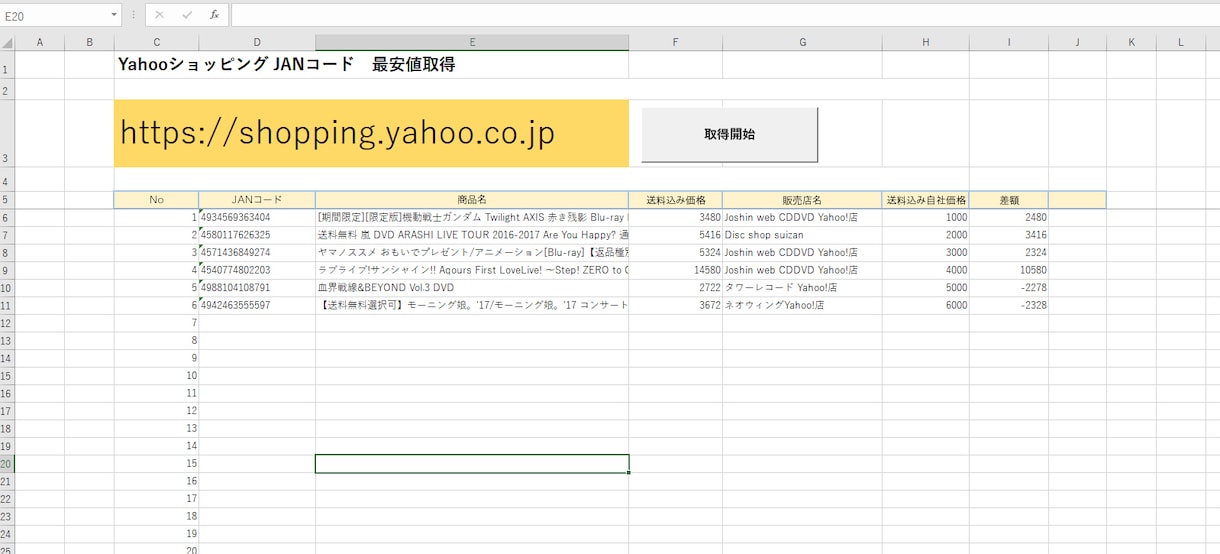Click product name 'ヤマノススメ おもいでプレゼント'
1220x554 pixels.
point(472,252)
